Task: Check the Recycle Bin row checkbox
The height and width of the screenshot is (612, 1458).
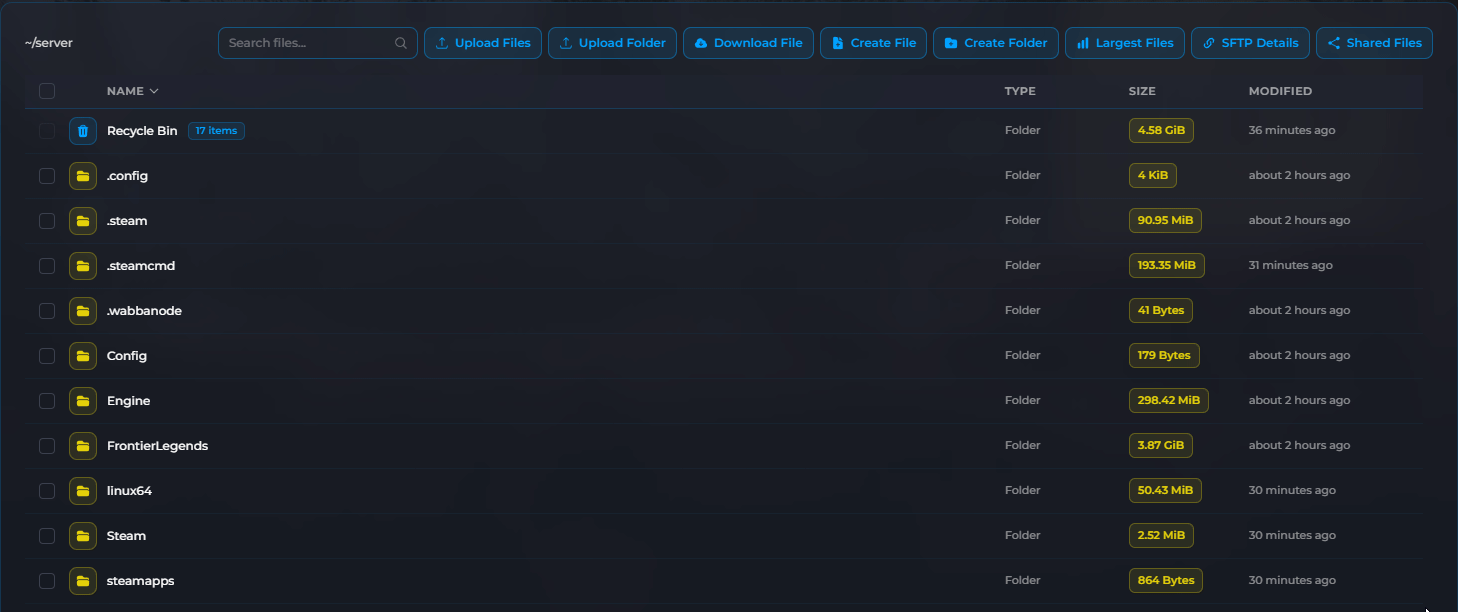Action: [x=47, y=131]
